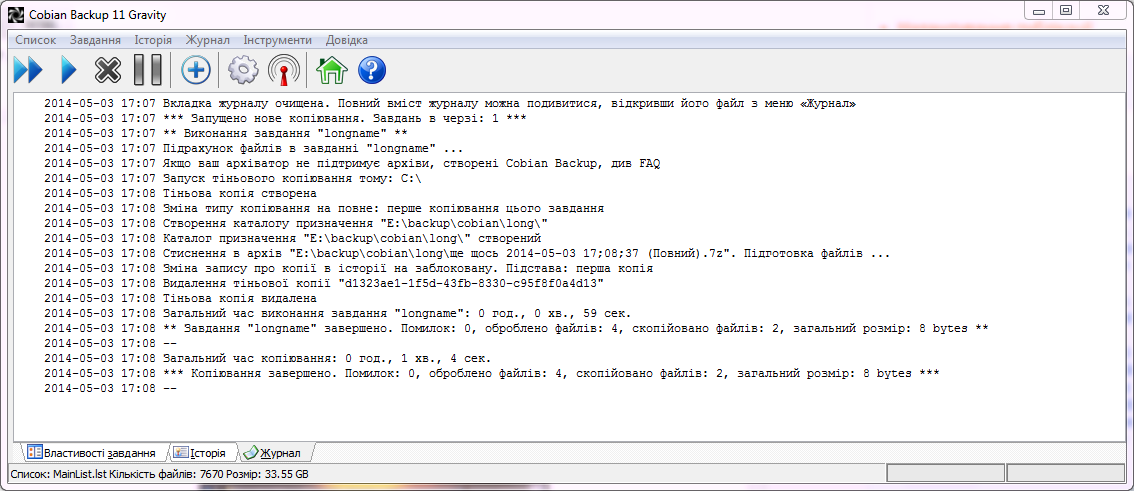Open help with blue question mark icon
1134x491 pixels.
click(x=371, y=70)
